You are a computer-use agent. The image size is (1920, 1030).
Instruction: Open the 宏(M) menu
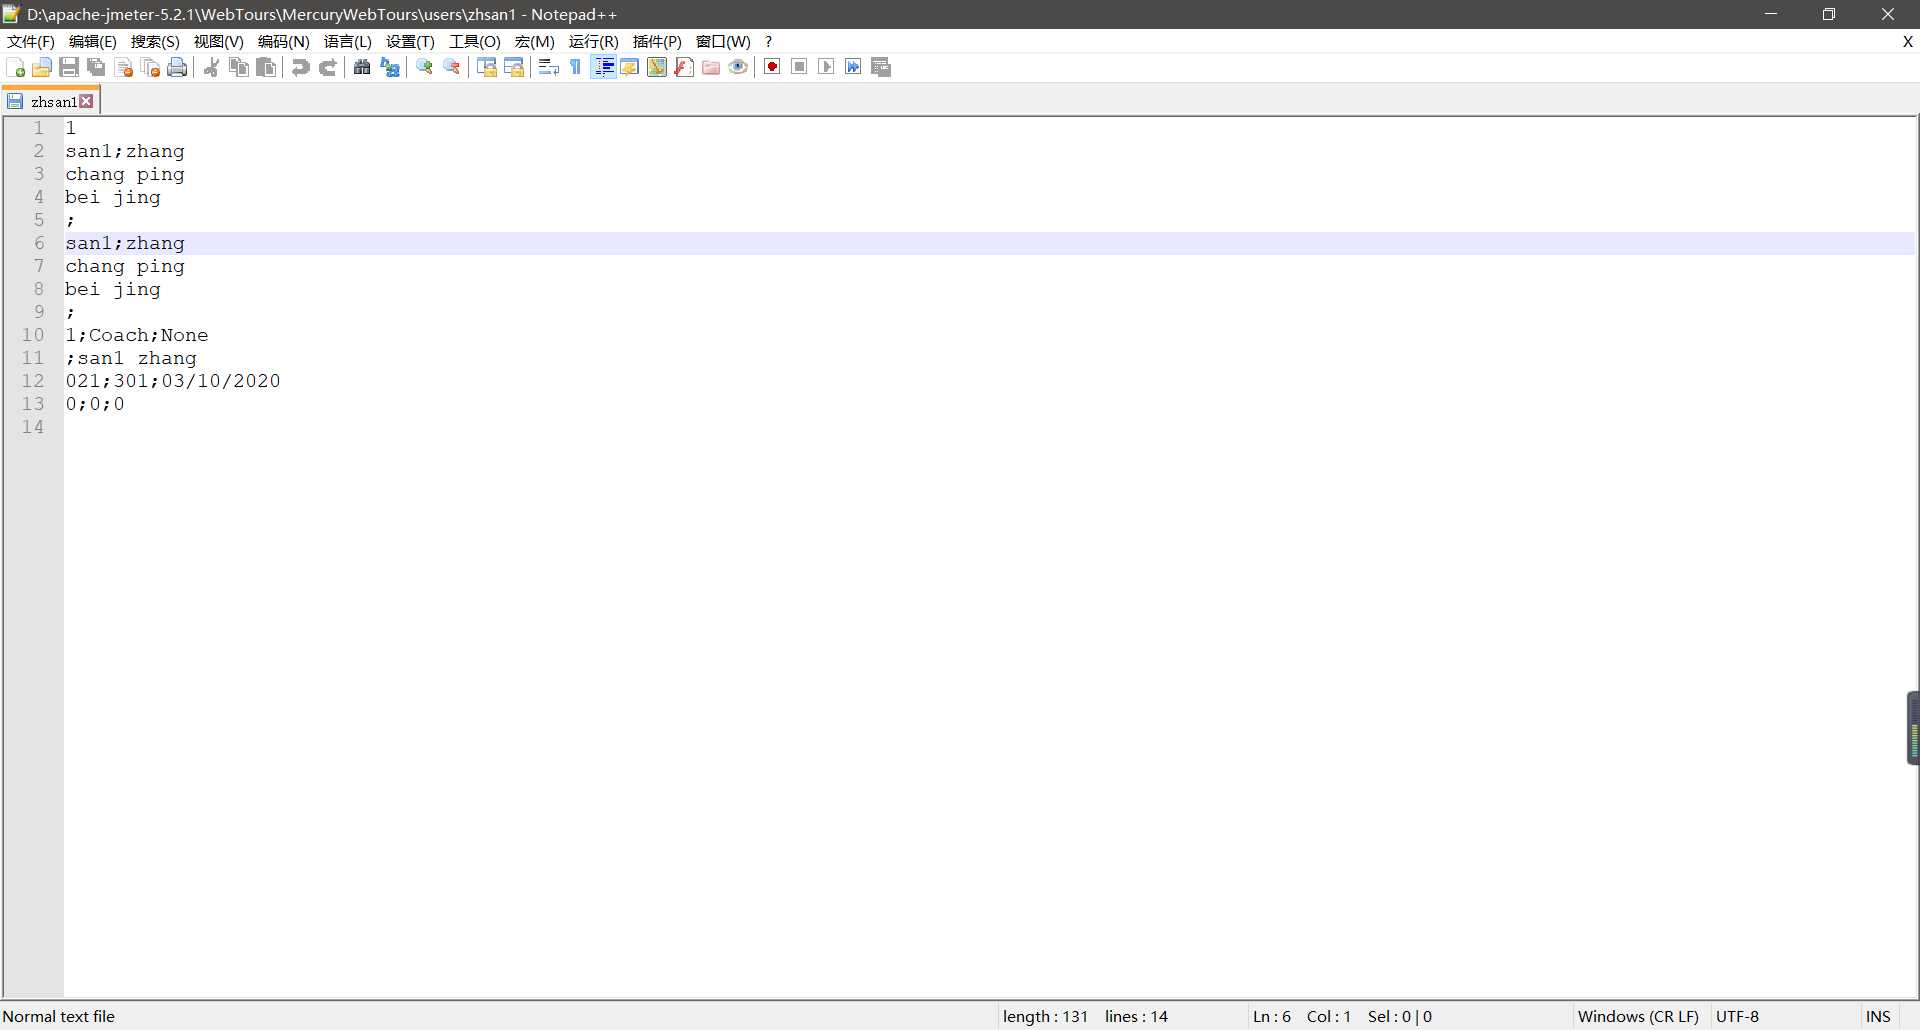point(535,41)
